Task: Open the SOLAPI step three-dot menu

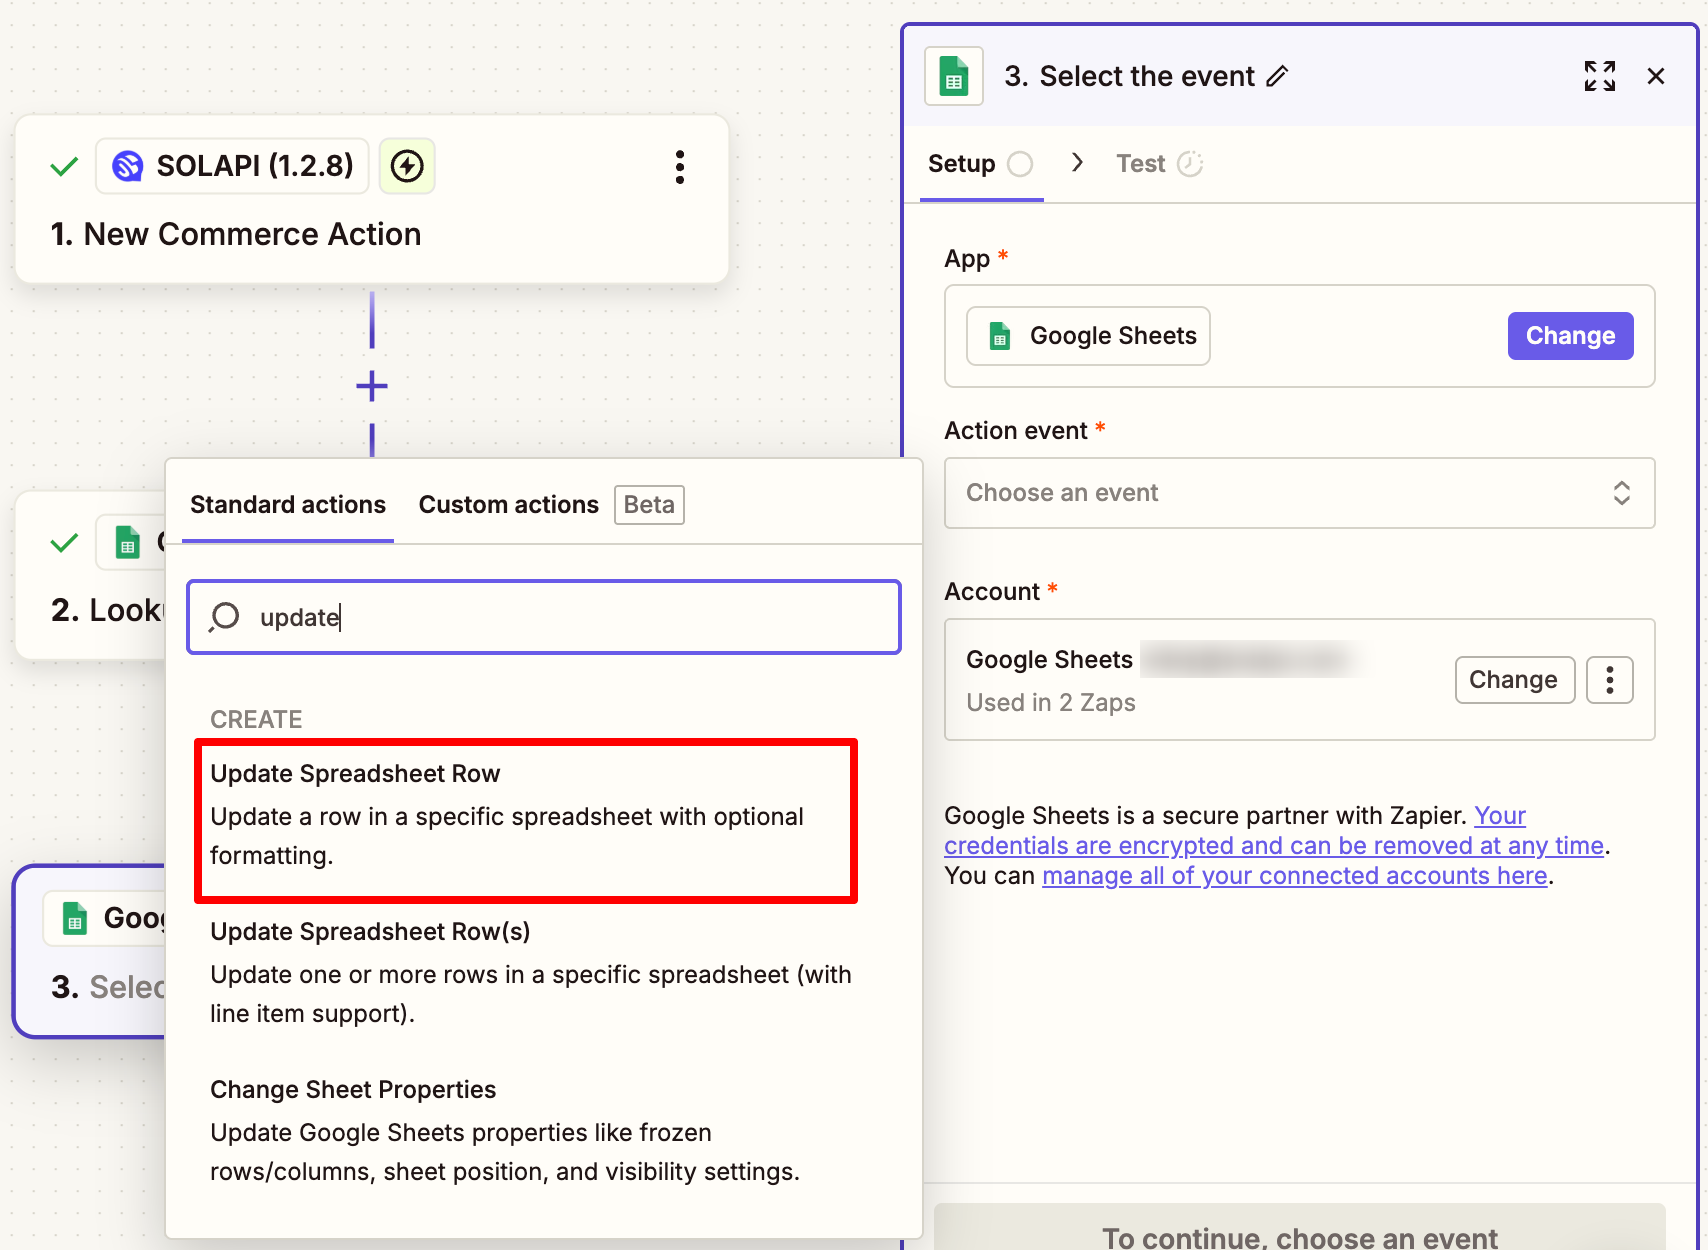Action: 680,167
